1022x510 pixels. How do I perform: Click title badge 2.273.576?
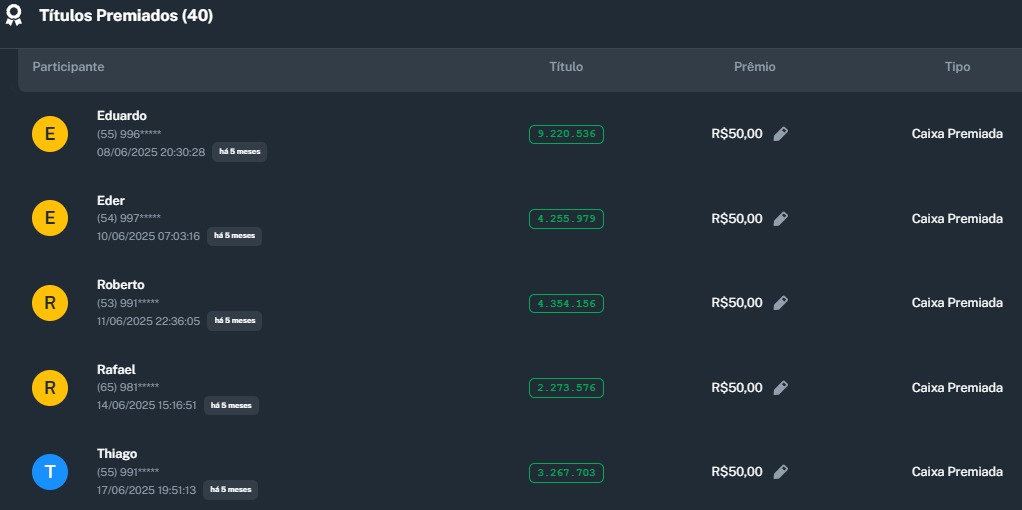click(x=566, y=388)
